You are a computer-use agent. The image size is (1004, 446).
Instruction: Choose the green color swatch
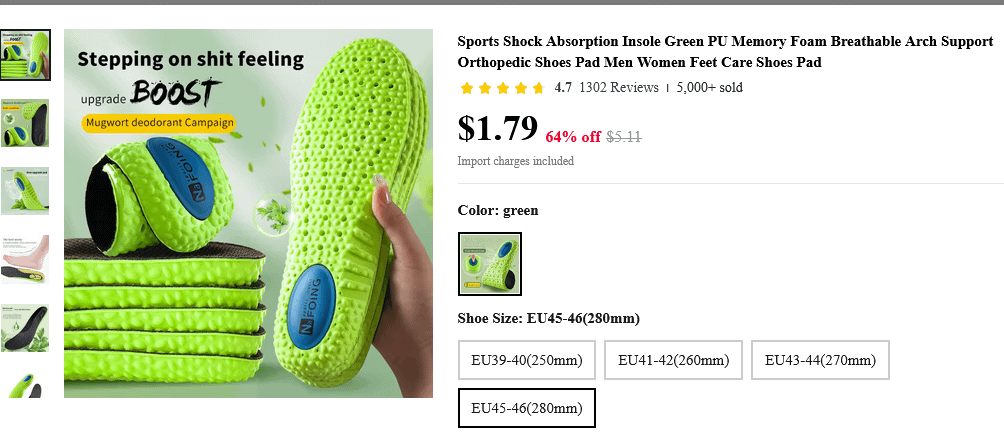490,264
